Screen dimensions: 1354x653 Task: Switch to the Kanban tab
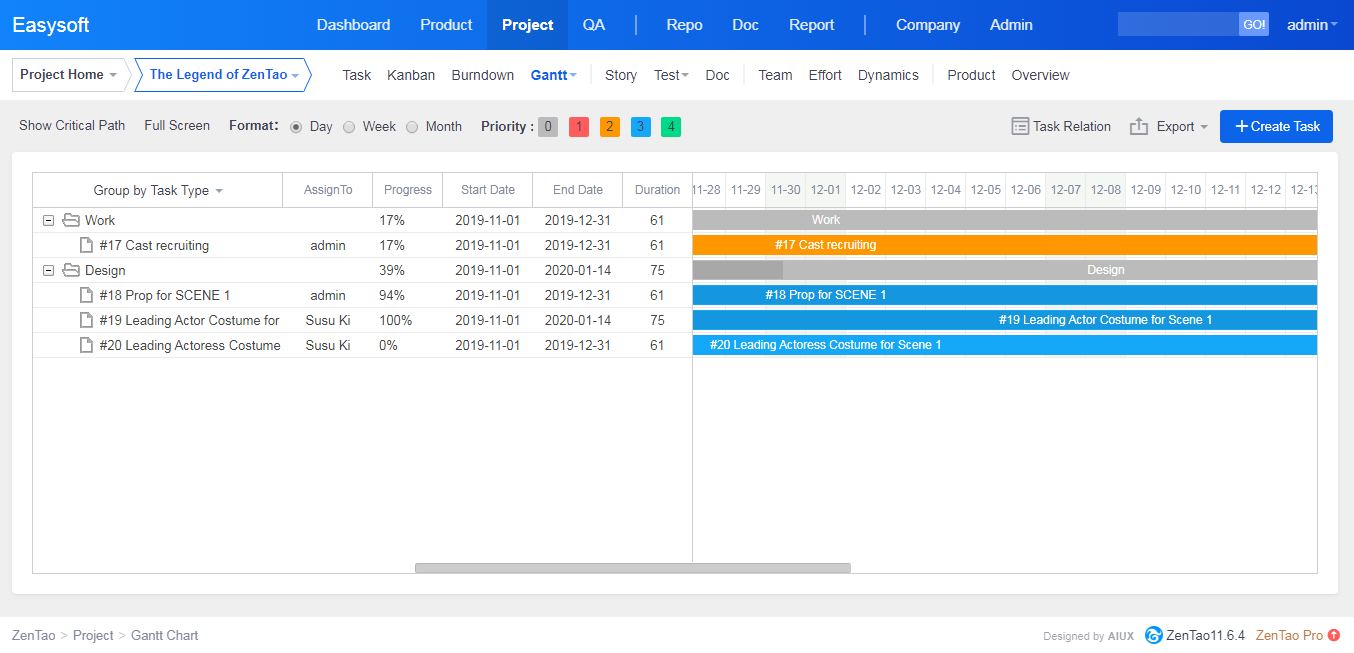tap(411, 75)
